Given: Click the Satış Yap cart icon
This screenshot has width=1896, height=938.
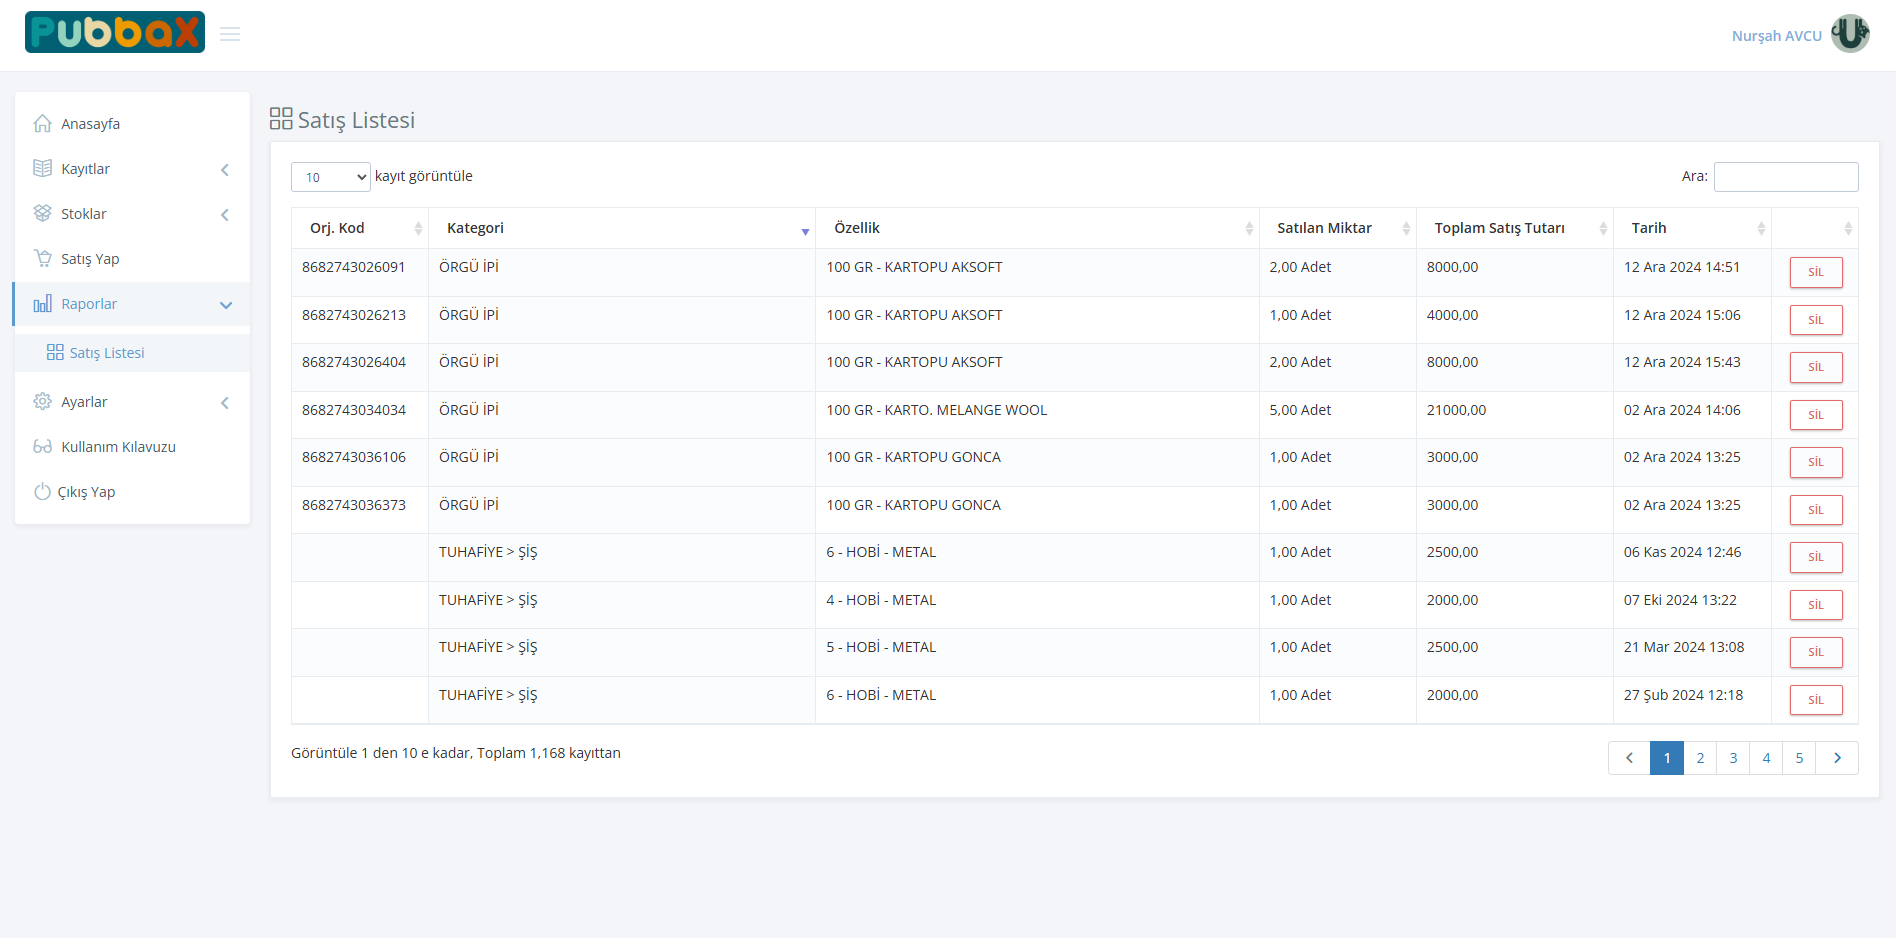Looking at the screenshot, I should [x=42, y=258].
